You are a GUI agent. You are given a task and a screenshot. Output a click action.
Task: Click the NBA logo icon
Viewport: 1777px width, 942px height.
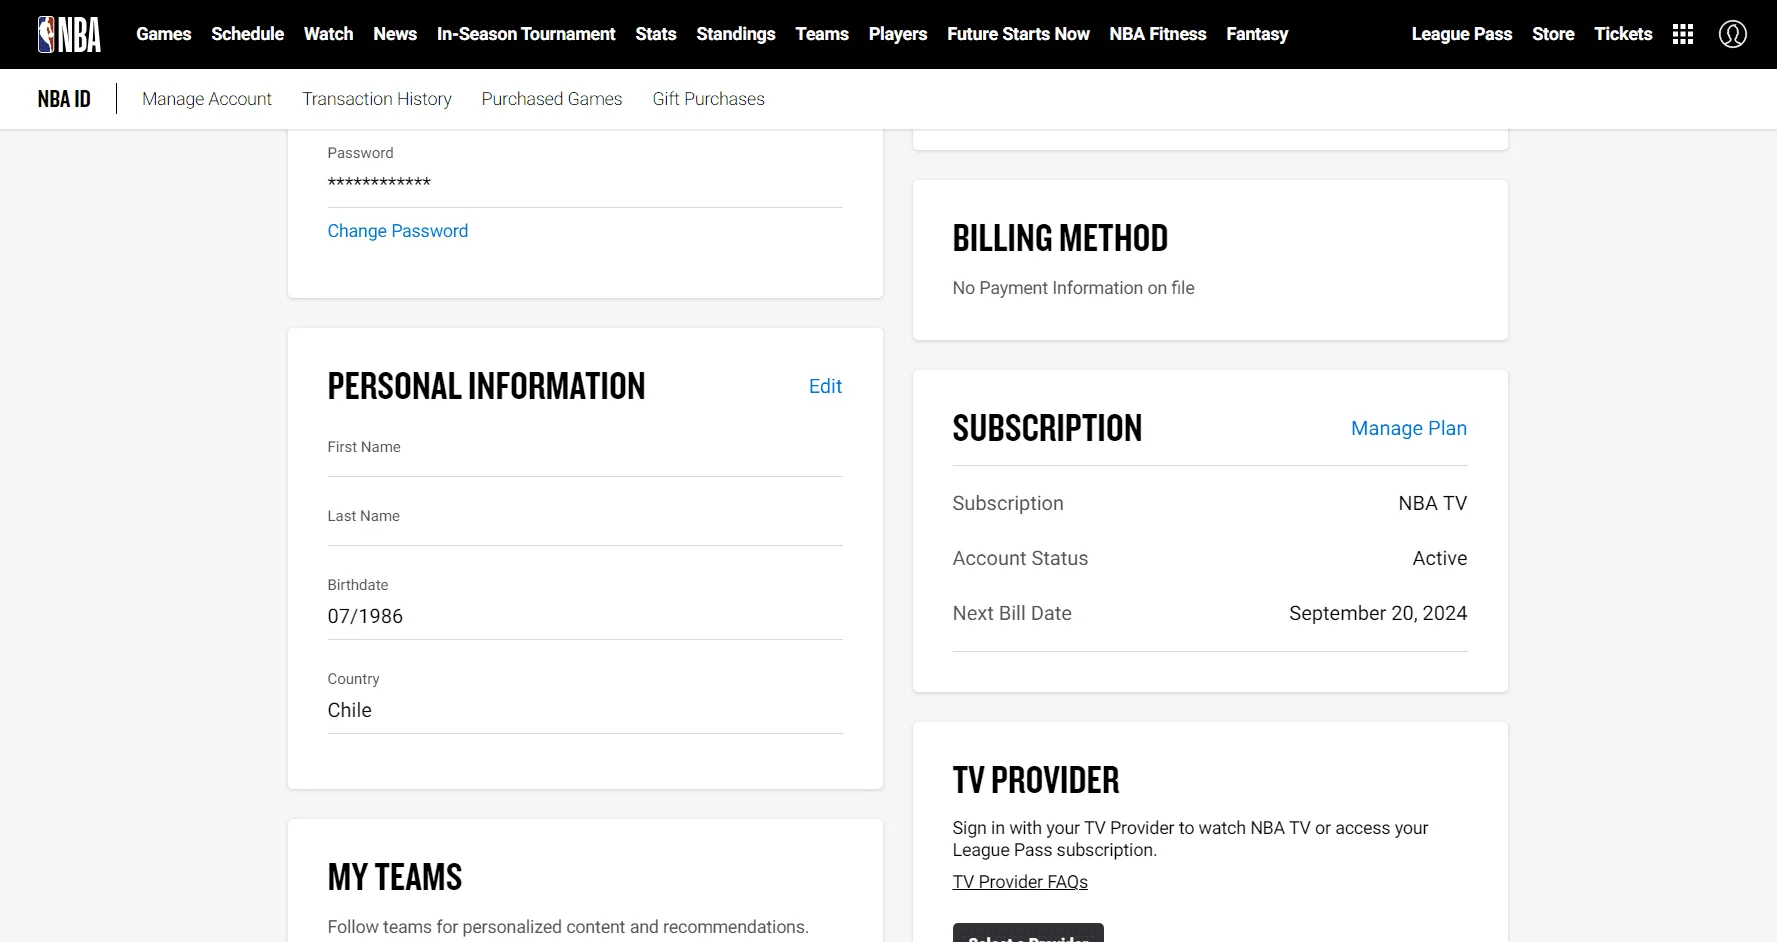click(x=69, y=34)
